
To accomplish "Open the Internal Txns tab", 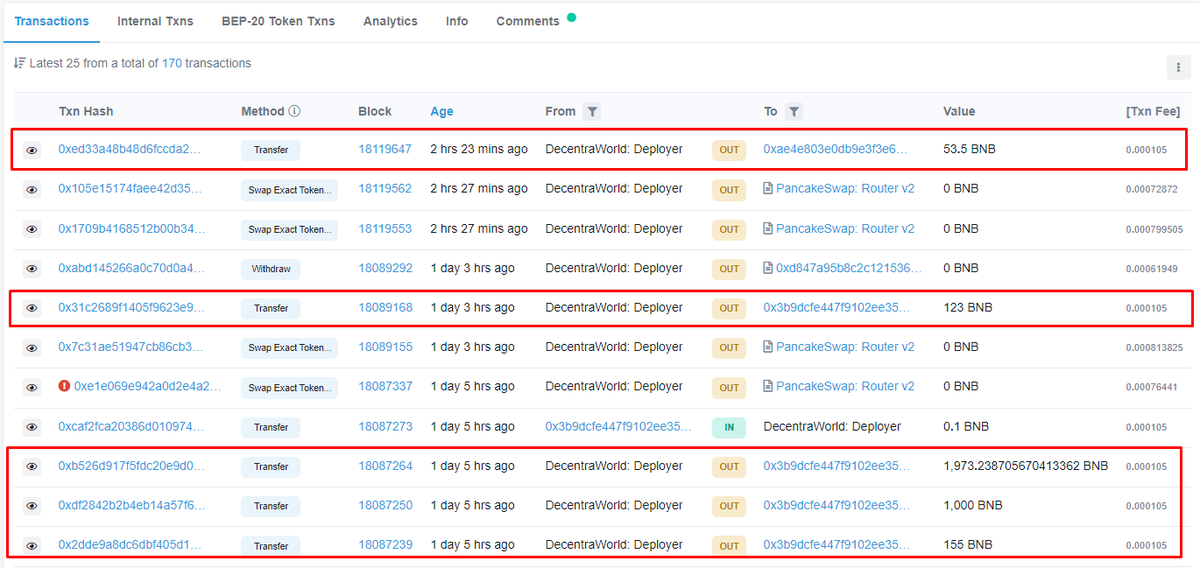I will pos(155,21).
